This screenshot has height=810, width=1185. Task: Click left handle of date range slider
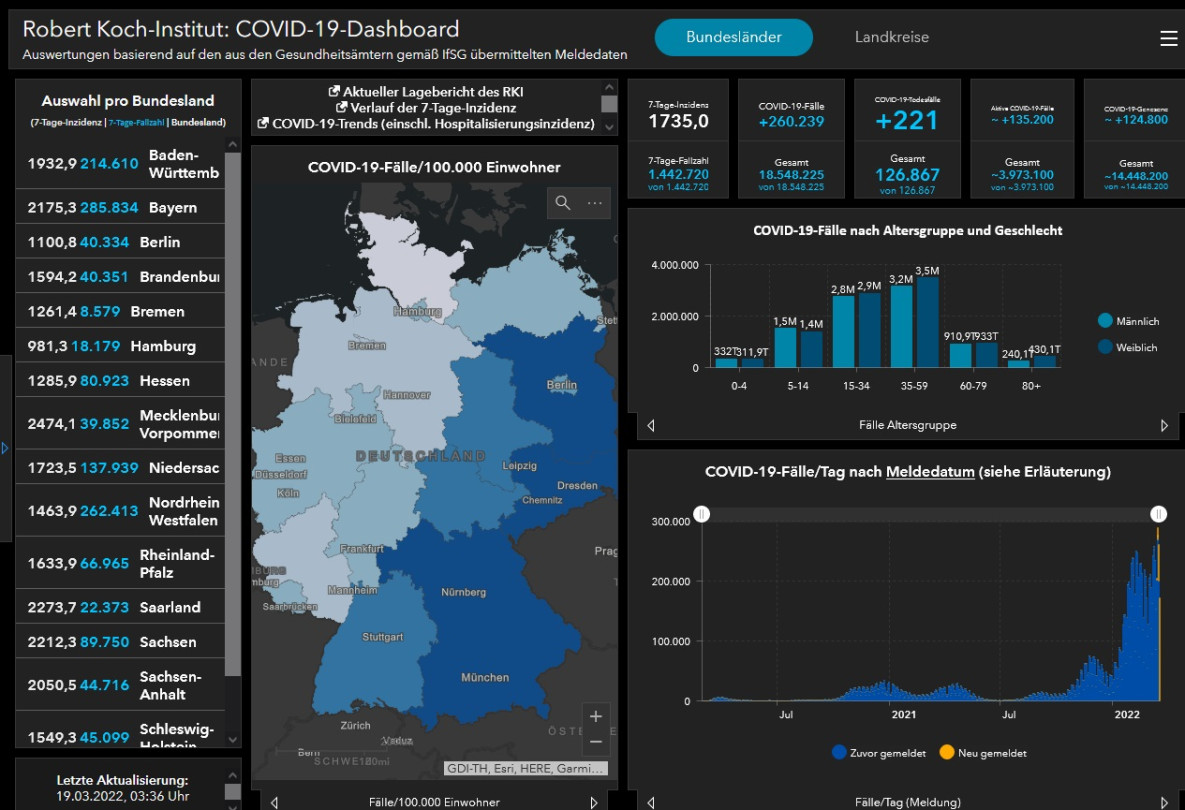click(702, 514)
